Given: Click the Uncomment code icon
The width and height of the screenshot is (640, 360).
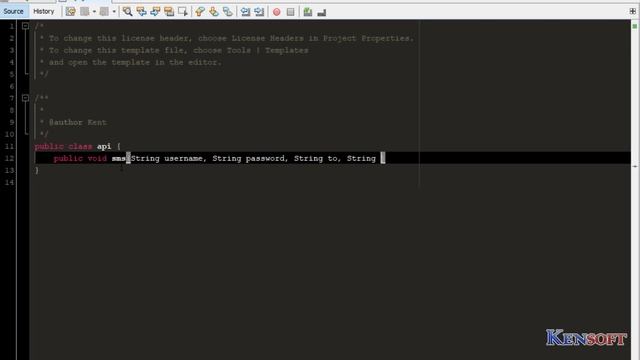Looking at the screenshot, I should pyautogui.click(x=322, y=12).
